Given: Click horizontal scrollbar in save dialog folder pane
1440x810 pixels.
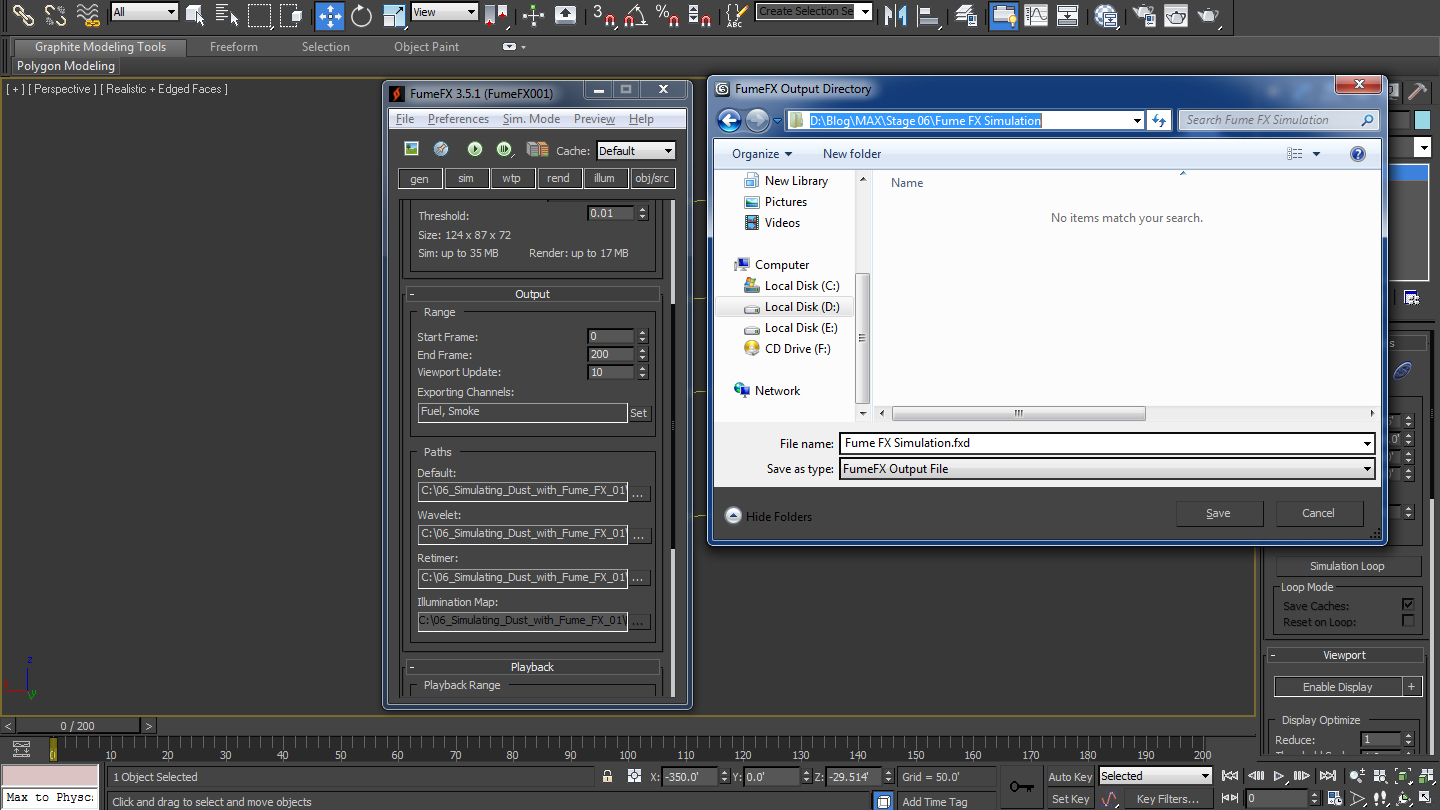Looking at the screenshot, I should 1018,413.
